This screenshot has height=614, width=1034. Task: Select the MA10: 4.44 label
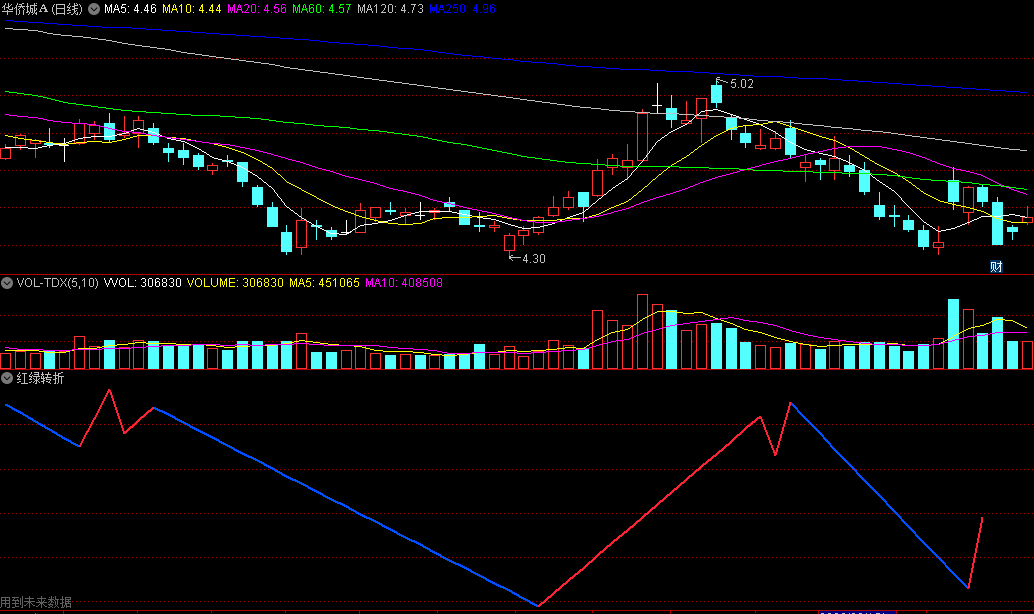tap(191, 9)
